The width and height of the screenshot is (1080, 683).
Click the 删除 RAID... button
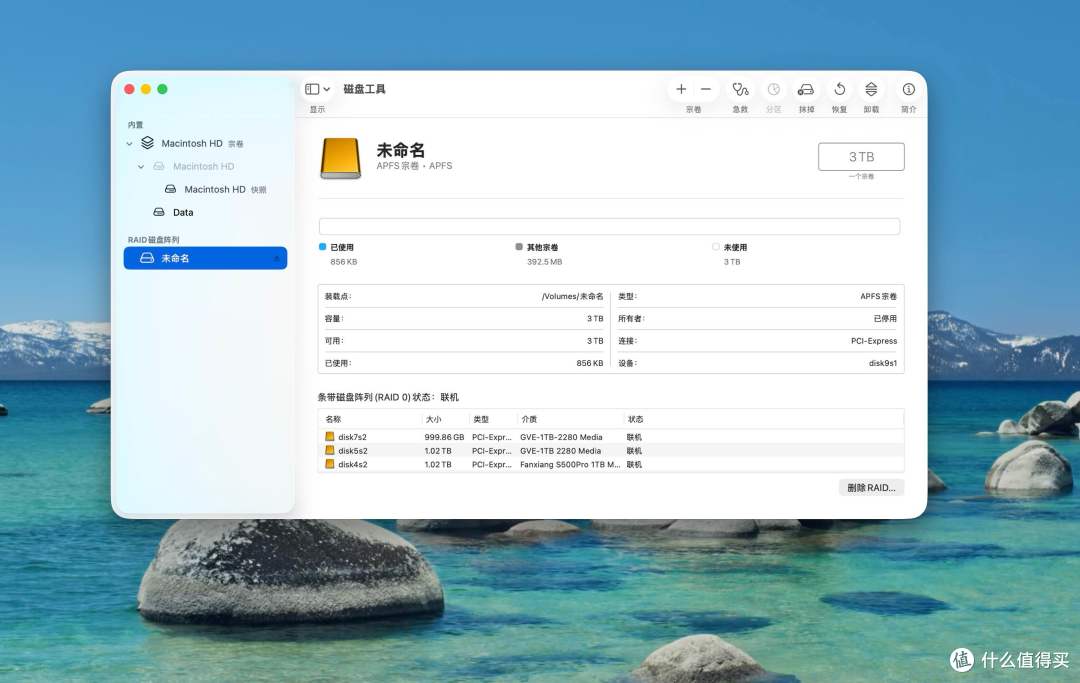tap(871, 487)
